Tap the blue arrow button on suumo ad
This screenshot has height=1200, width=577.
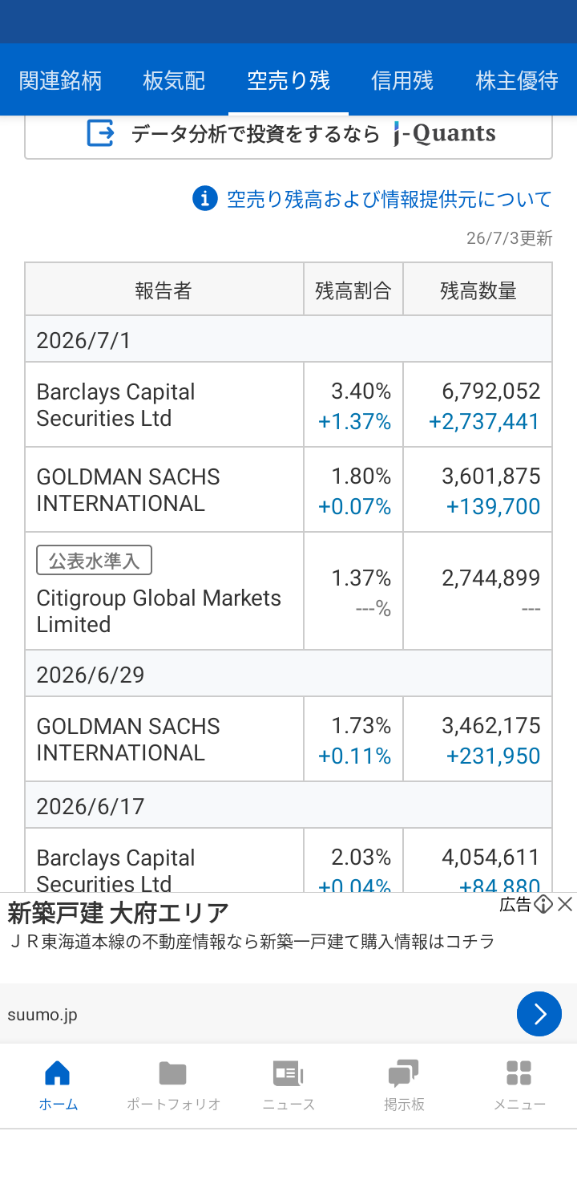point(539,1014)
